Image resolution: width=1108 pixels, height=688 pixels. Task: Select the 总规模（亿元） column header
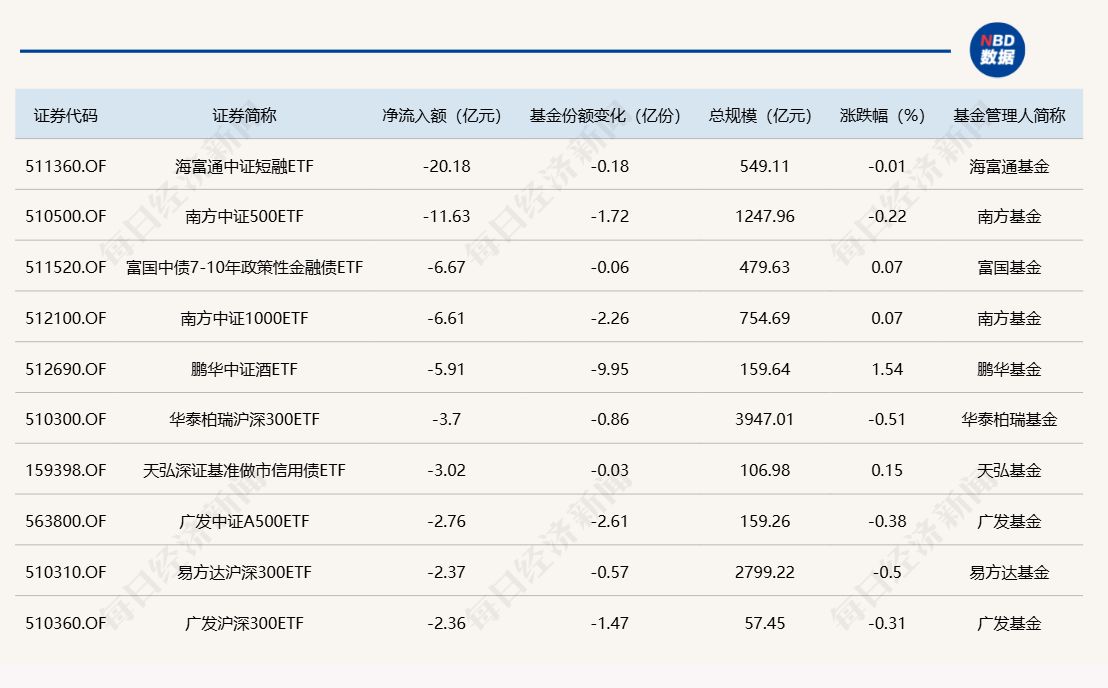(761, 115)
